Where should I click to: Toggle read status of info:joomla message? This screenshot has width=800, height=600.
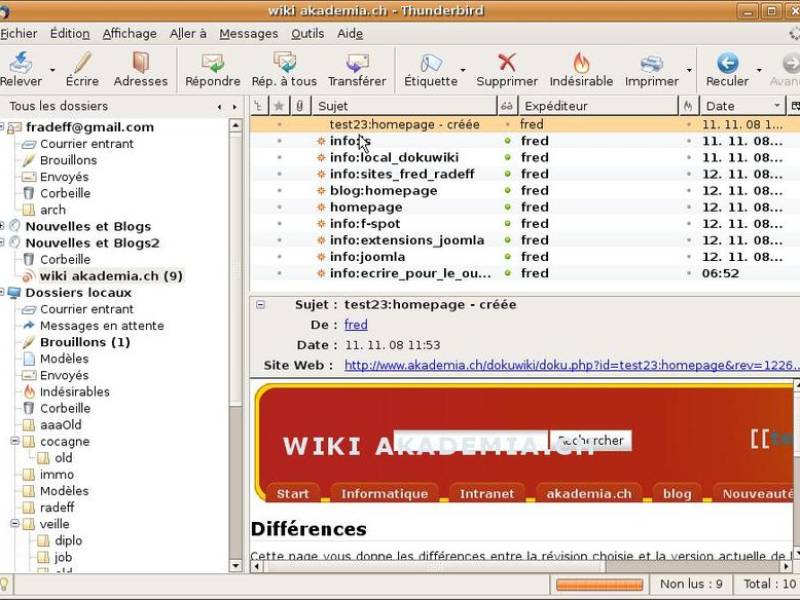click(x=507, y=257)
